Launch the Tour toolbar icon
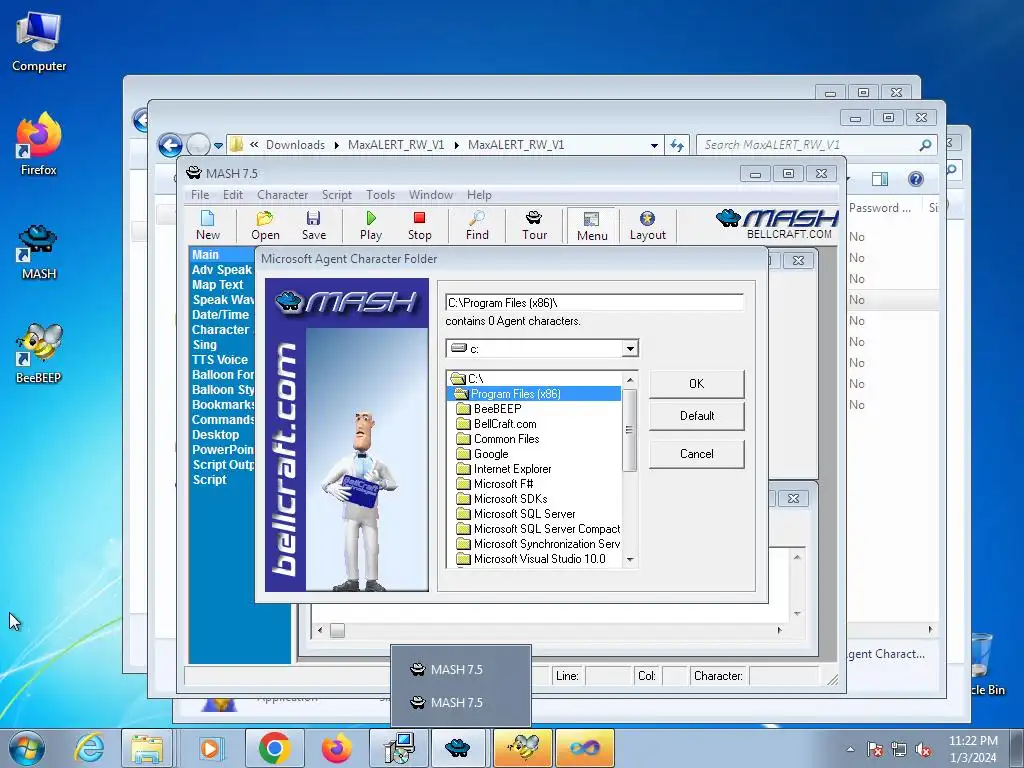The width and height of the screenshot is (1024, 768). tap(534, 225)
